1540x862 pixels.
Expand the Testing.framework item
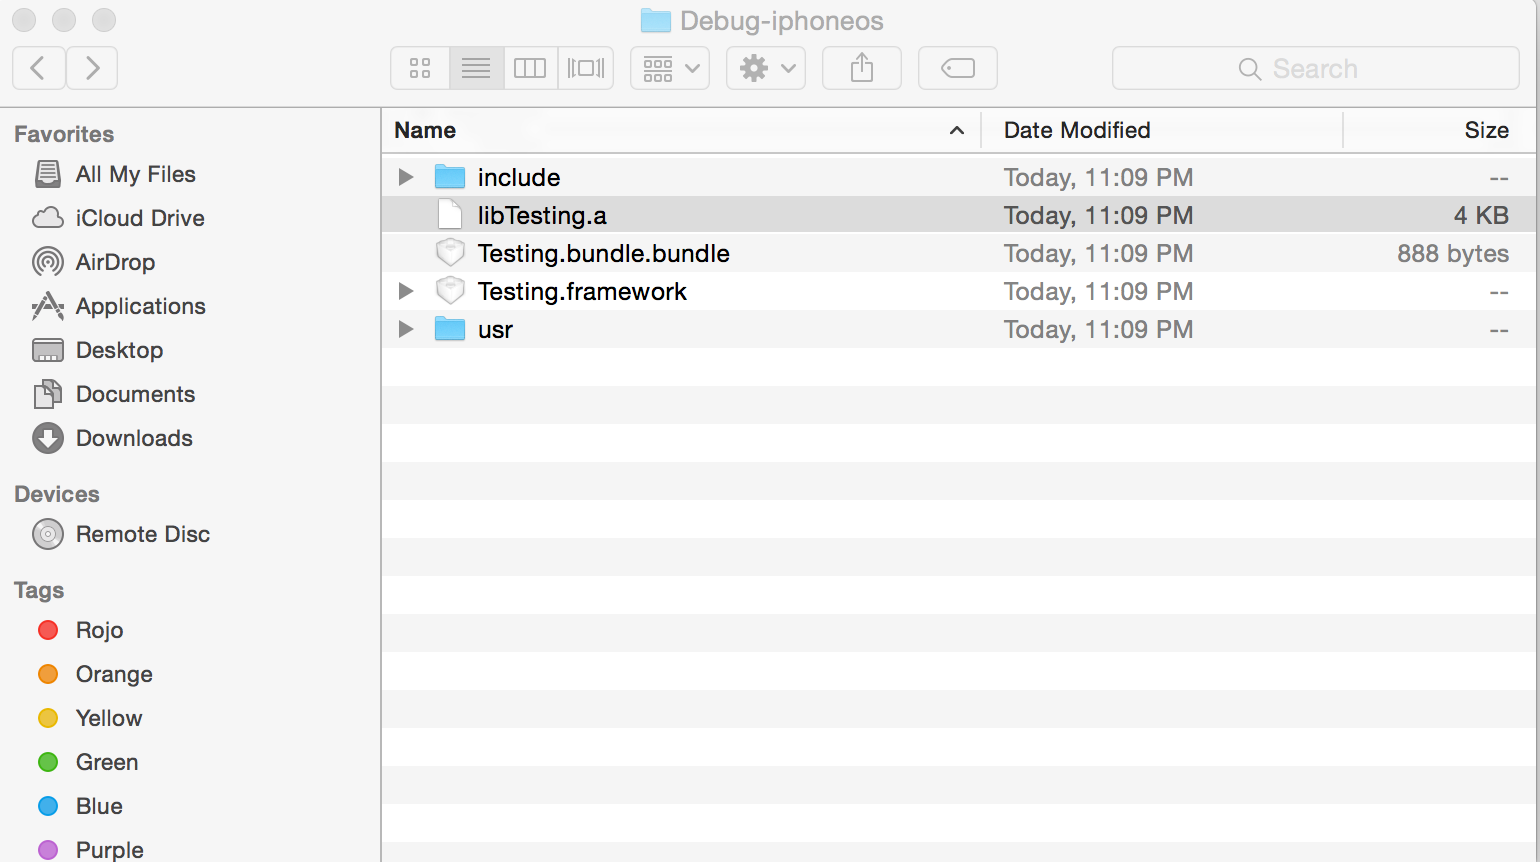pyautogui.click(x=406, y=291)
